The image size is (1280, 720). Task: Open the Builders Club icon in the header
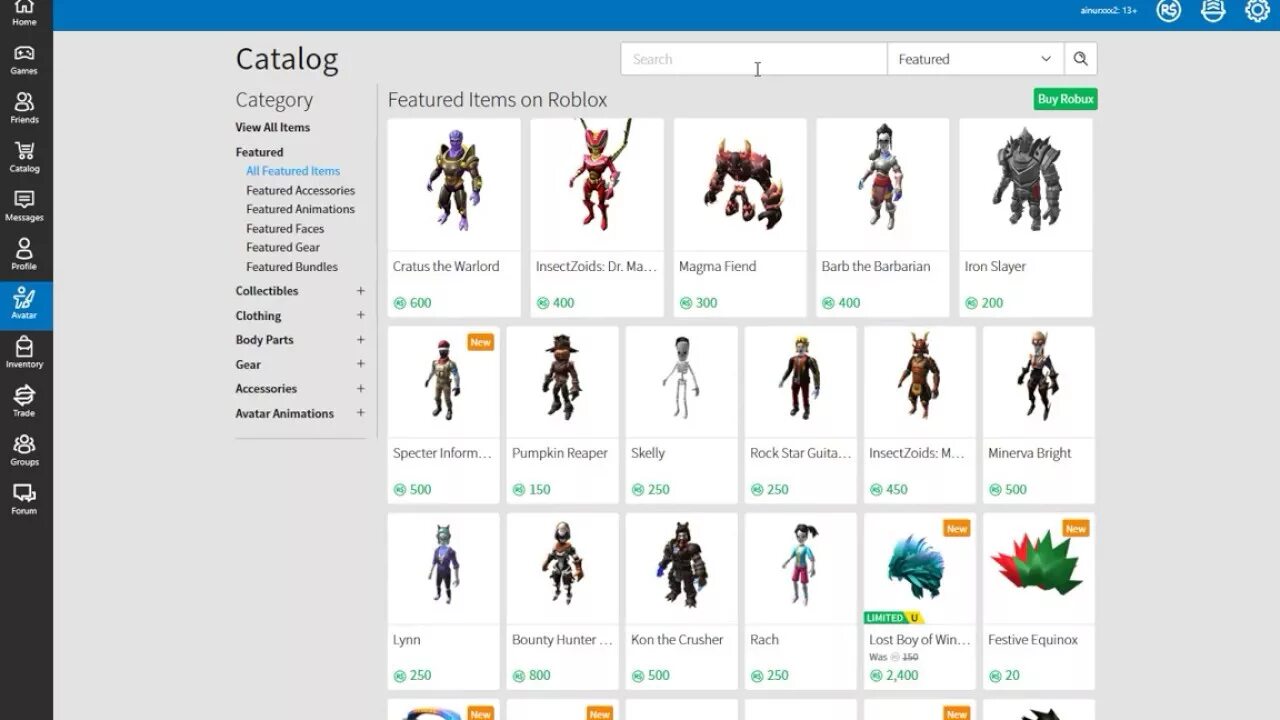(1213, 11)
